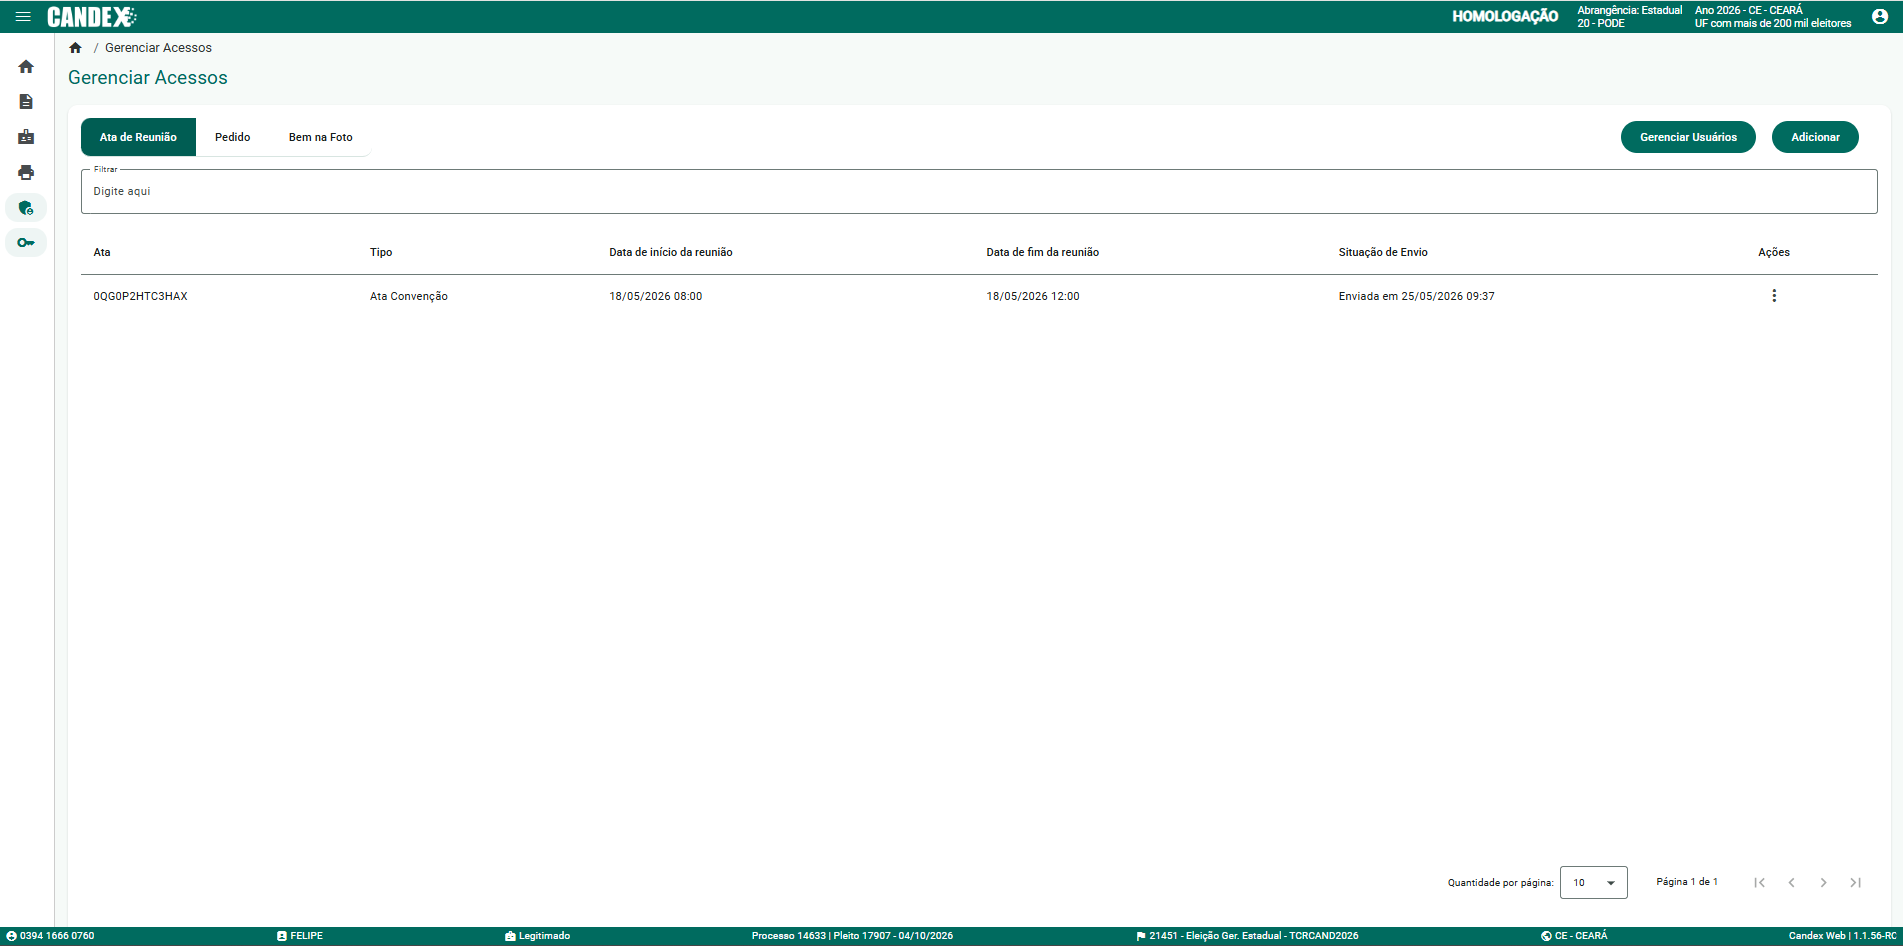
Task: Click the Gerenciar Acessos breadcrumb link
Action: [x=158, y=48]
